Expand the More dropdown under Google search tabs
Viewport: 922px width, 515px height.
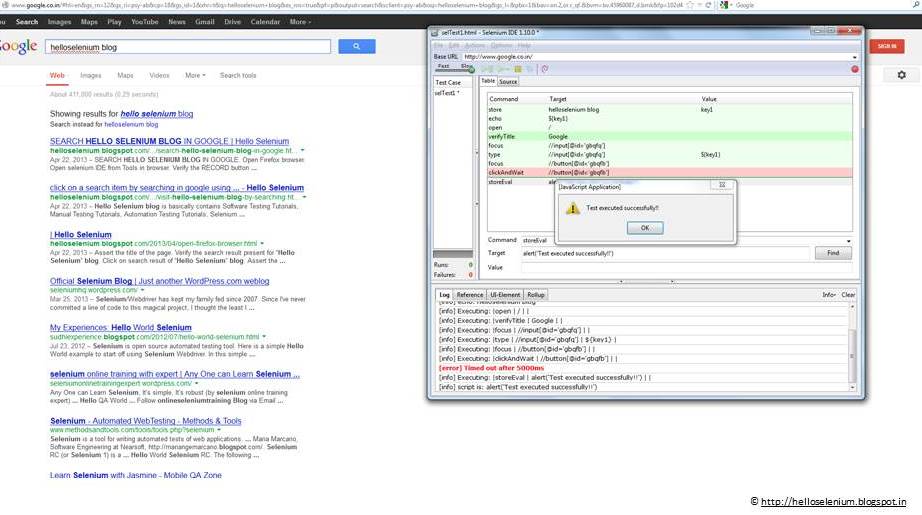click(195, 75)
